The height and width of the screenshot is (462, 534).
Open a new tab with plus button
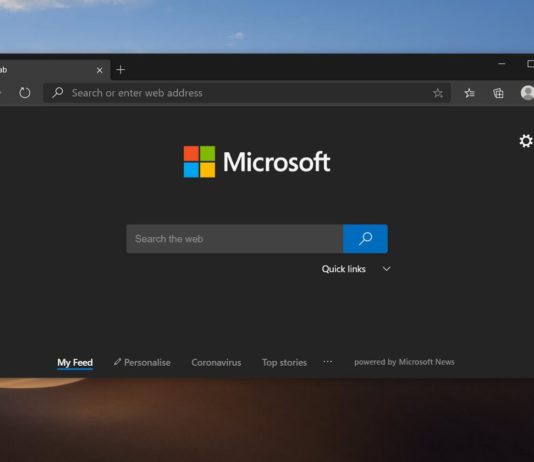point(121,70)
